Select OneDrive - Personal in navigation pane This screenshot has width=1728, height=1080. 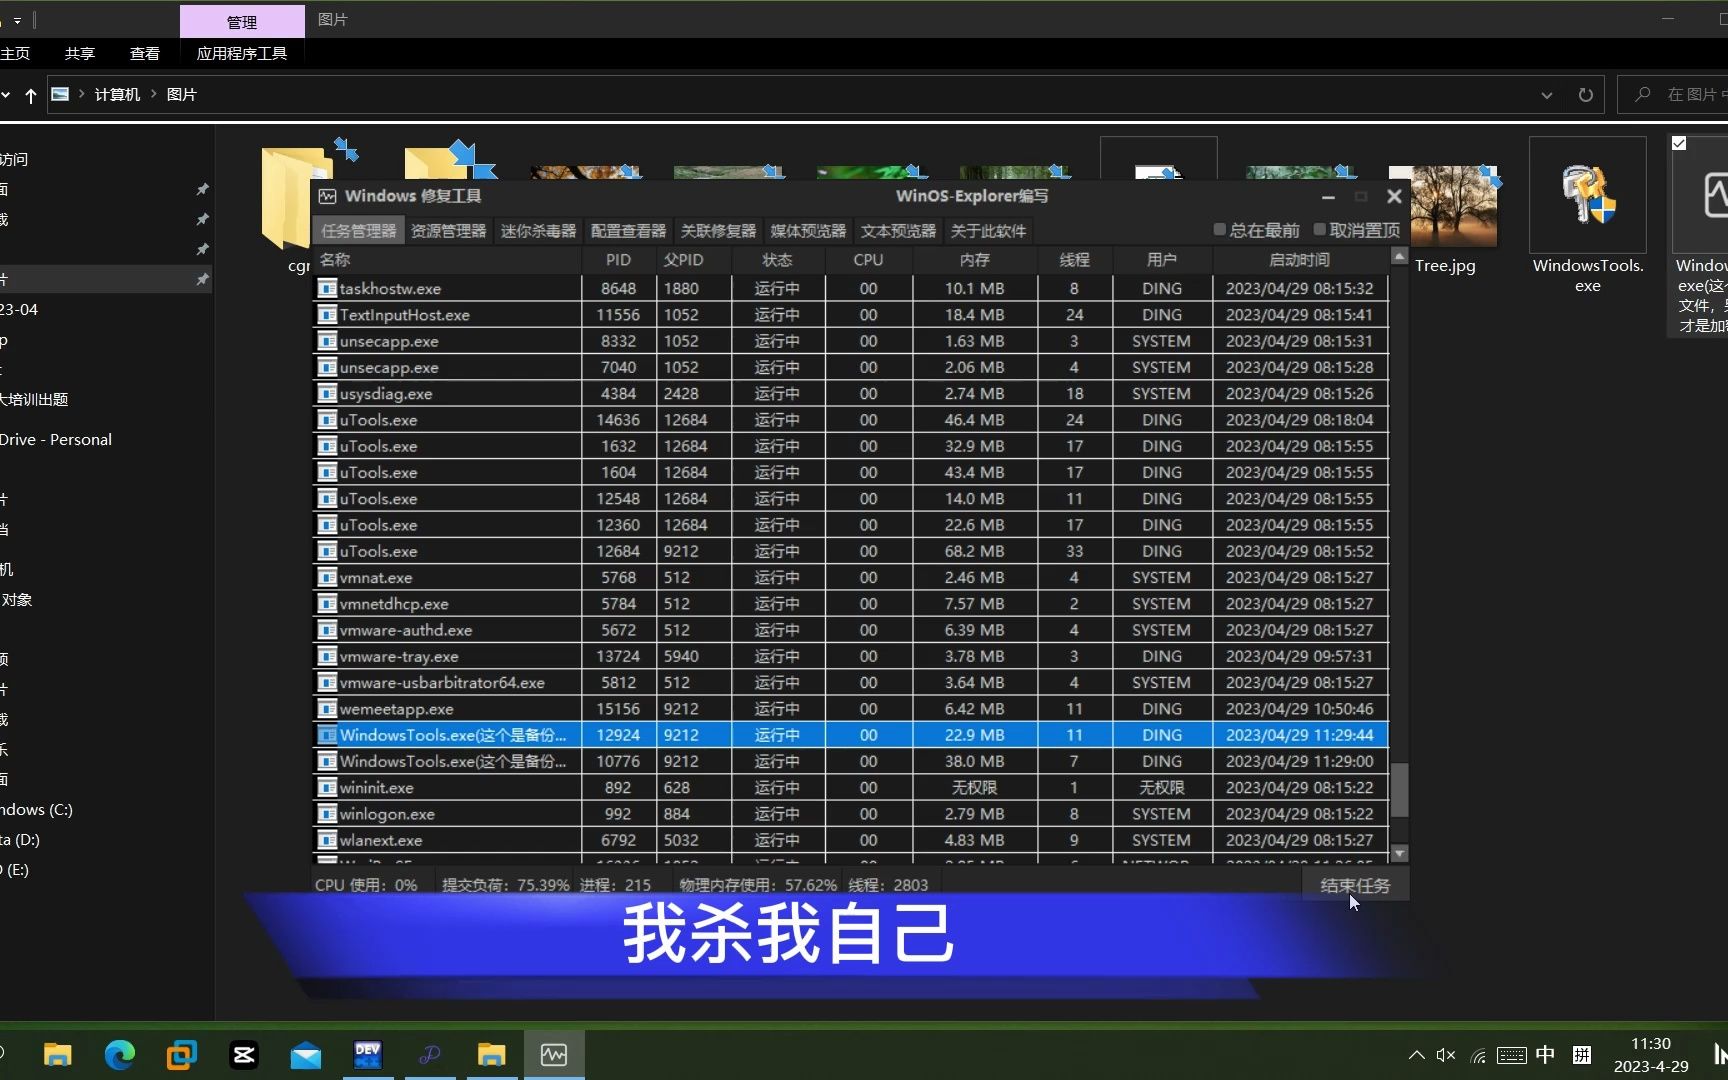[56, 439]
